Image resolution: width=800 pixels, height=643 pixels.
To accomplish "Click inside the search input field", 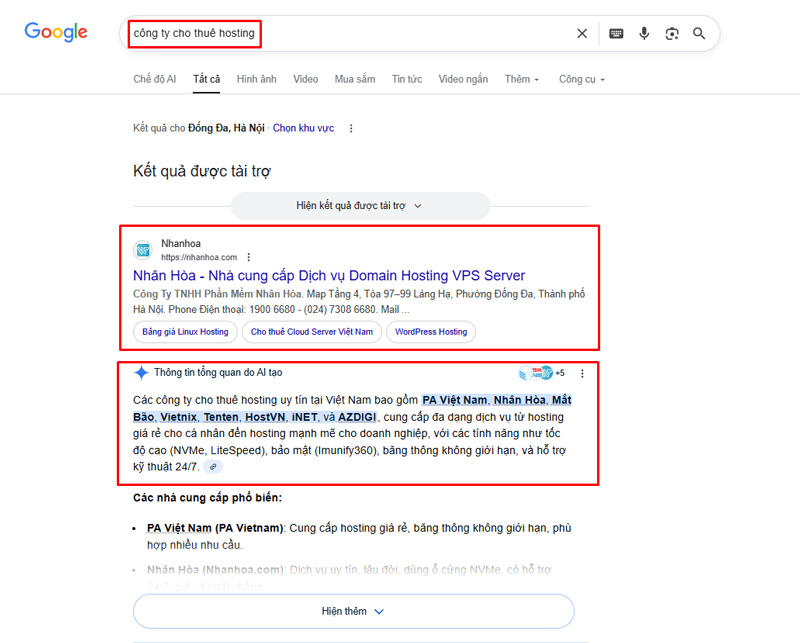I will pyautogui.click(x=300, y=33).
